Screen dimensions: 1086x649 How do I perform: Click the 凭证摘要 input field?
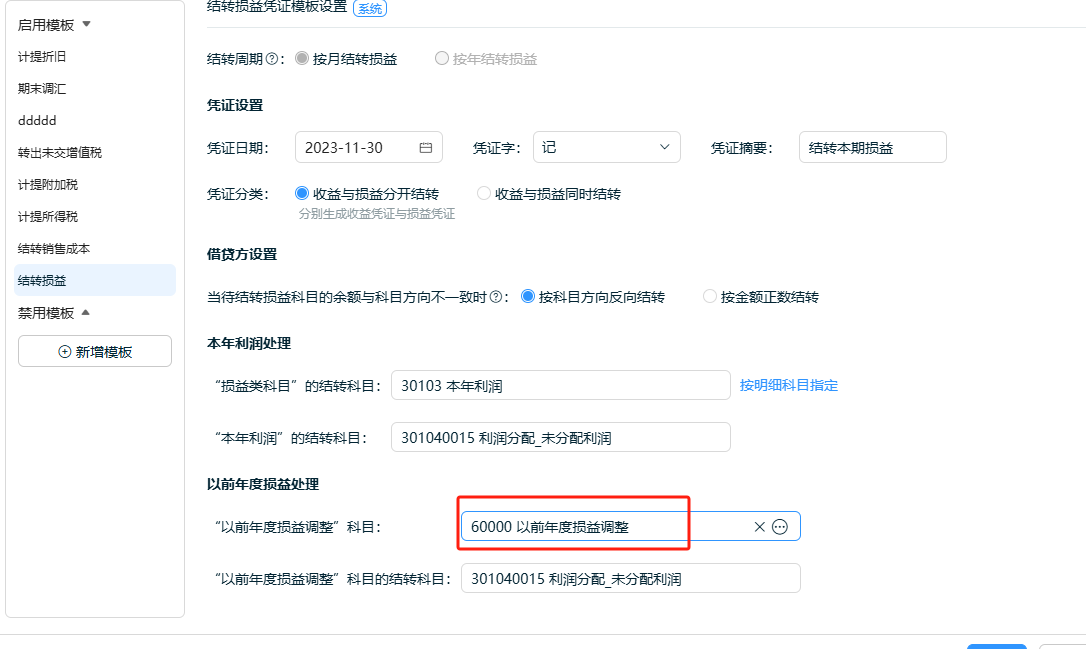[x=872, y=148]
